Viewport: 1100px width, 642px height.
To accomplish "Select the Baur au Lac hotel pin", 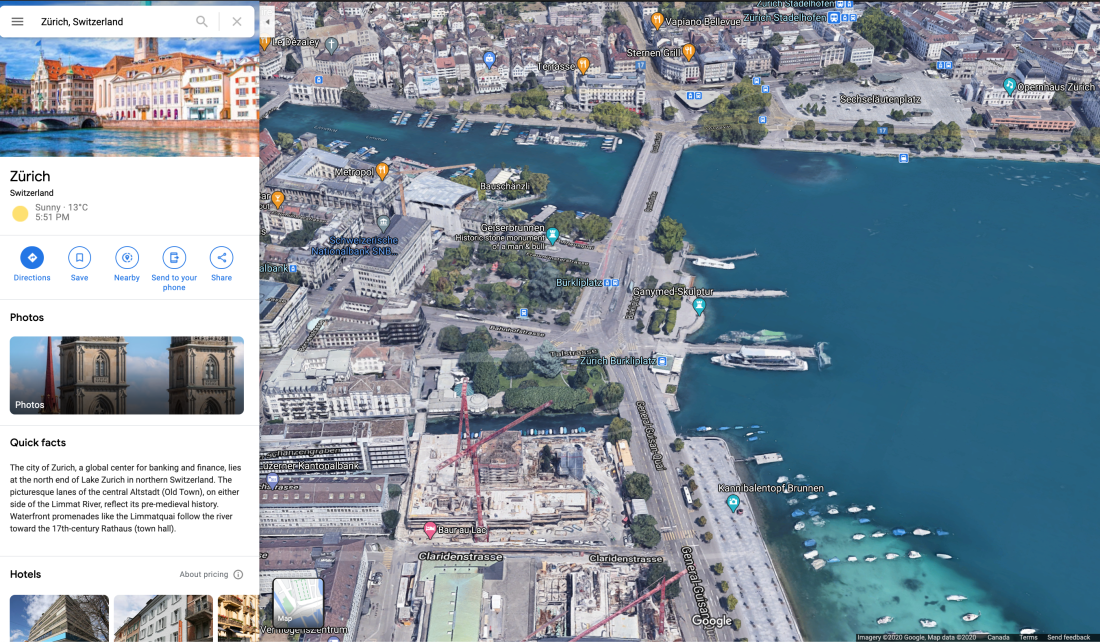I will pos(430,530).
